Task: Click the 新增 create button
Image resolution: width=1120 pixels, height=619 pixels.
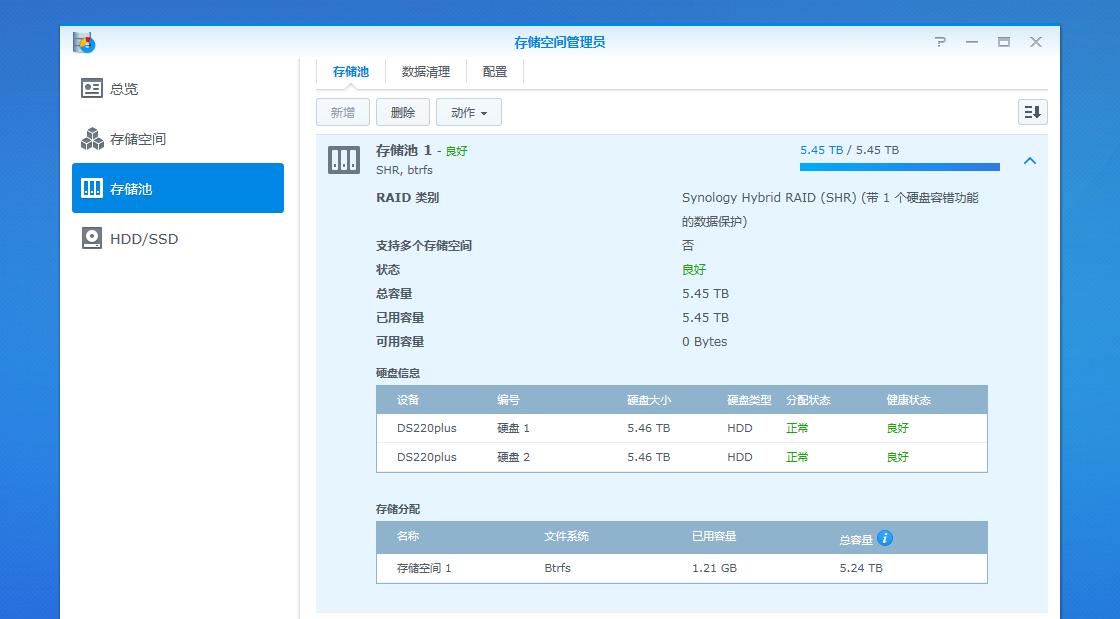Action: click(343, 112)
